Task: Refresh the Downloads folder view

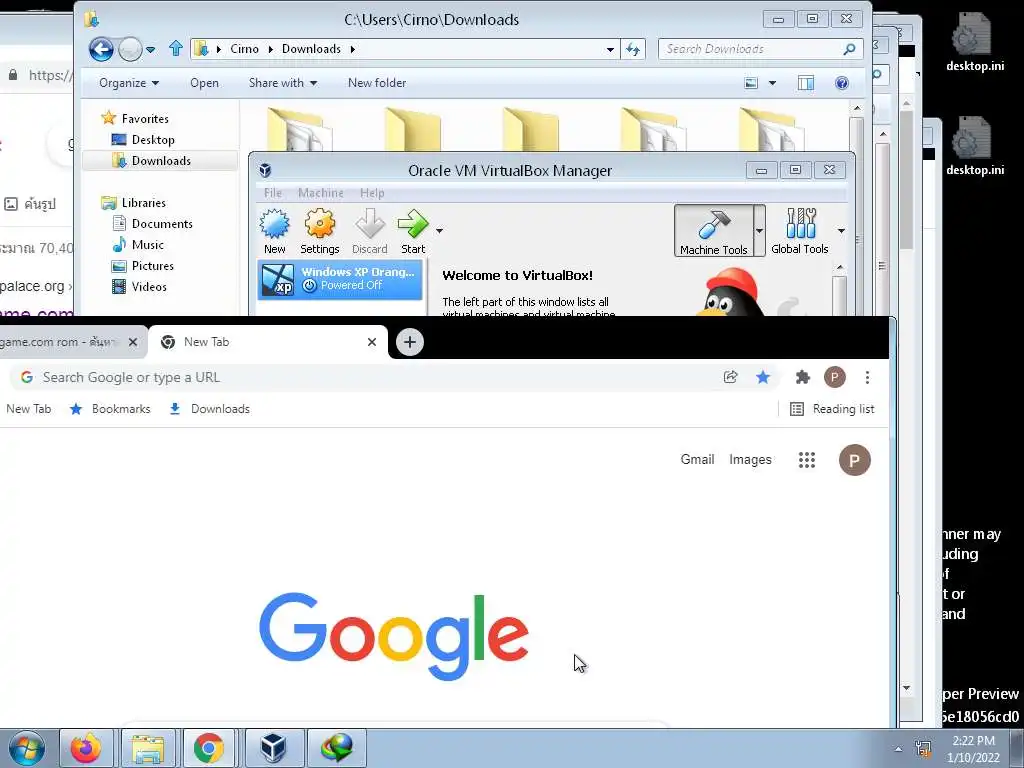Action: click(x=633, y=49)
